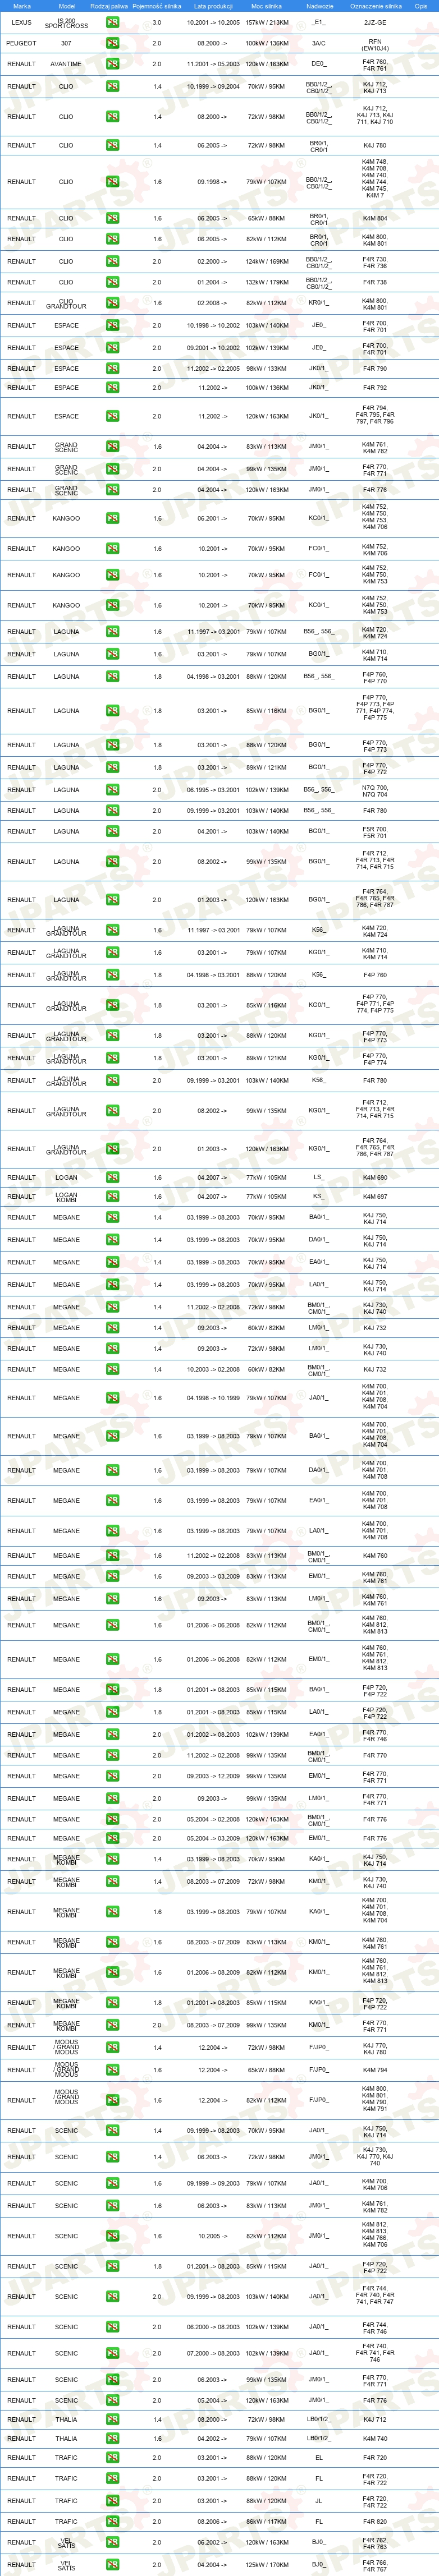
Task: Click the fuel icon in the ESPACE F4R 792 row
Action: [112, 387]
